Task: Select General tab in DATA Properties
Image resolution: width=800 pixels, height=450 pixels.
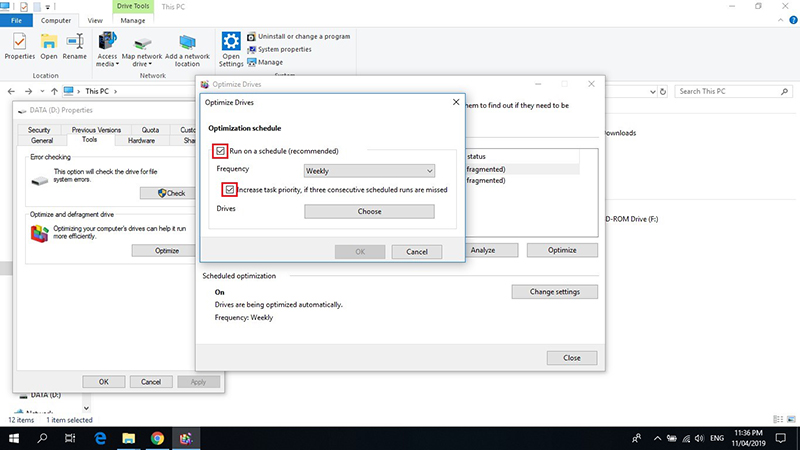Action: tap(42, 141)
